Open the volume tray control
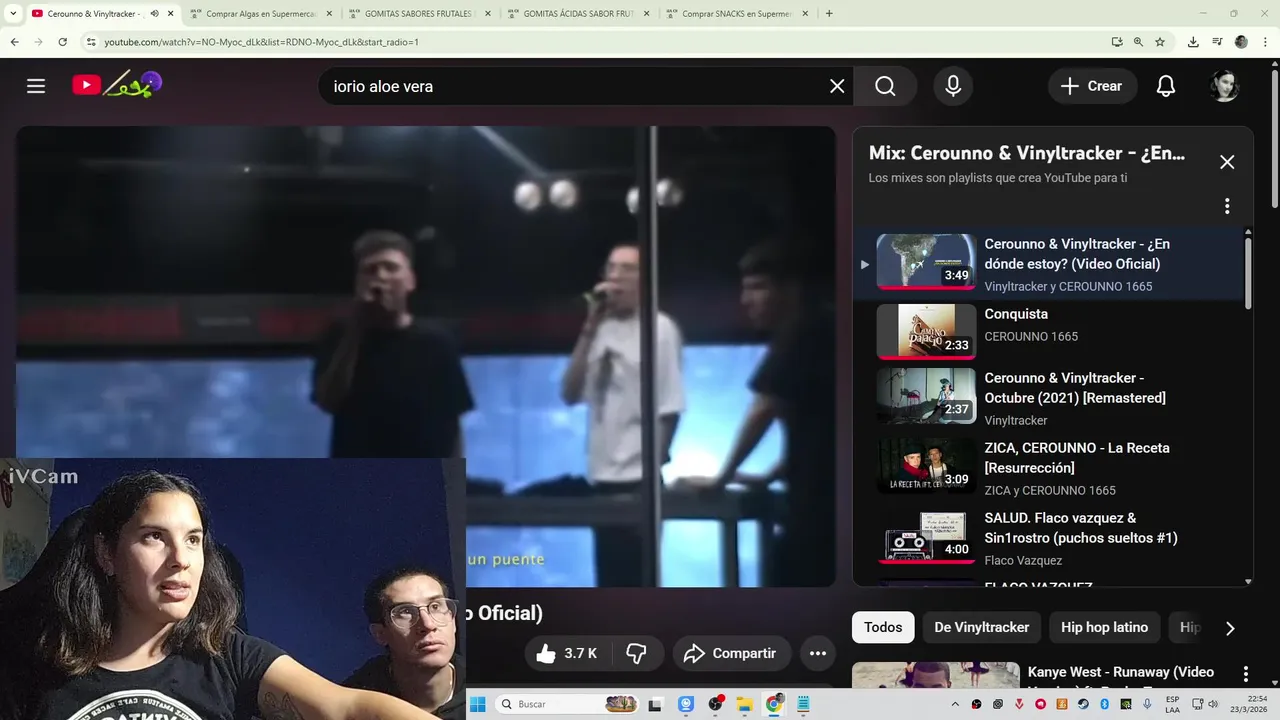This screenshot has height=720, width=1280. 1213,704
